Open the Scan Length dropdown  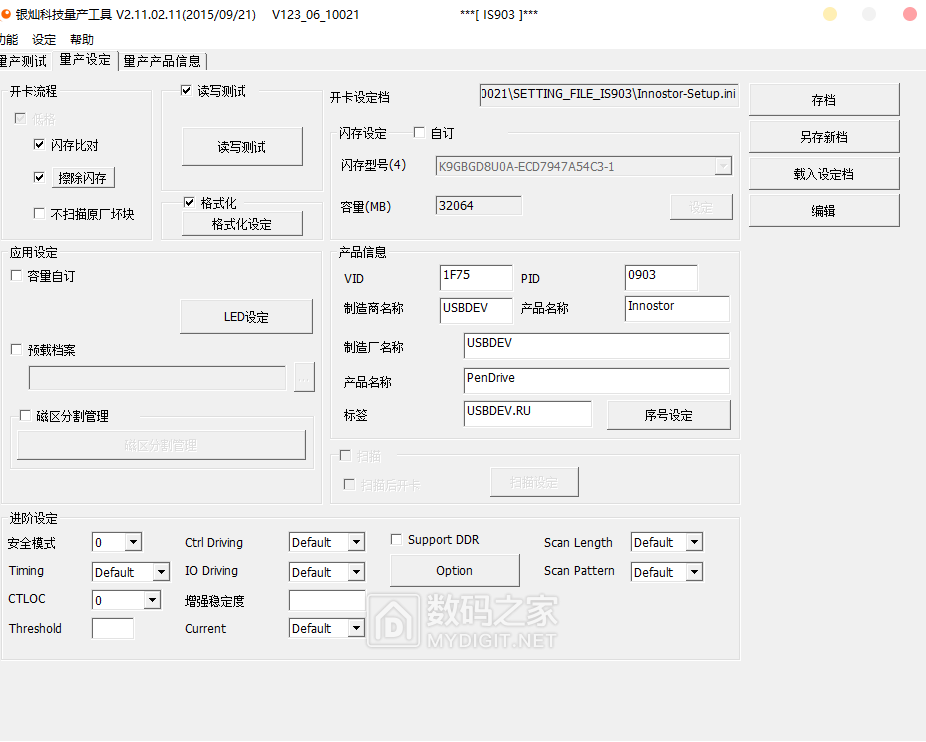click(694, 542)
